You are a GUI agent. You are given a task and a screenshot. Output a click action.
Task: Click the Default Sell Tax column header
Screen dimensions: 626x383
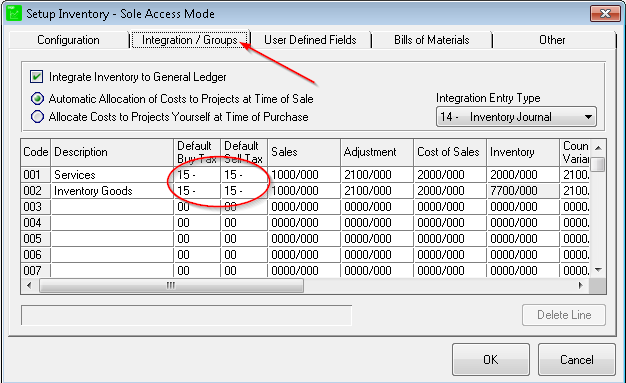click(x=244, y=152)
